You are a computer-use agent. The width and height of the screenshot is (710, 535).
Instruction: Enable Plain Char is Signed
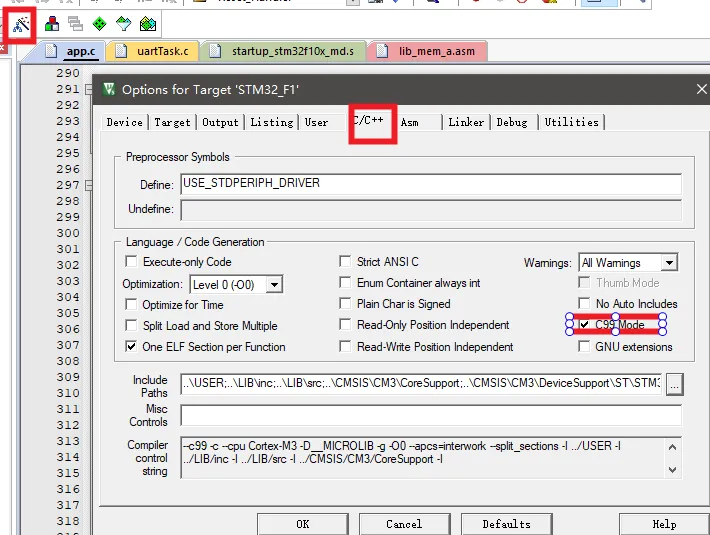tap(345, 303)
